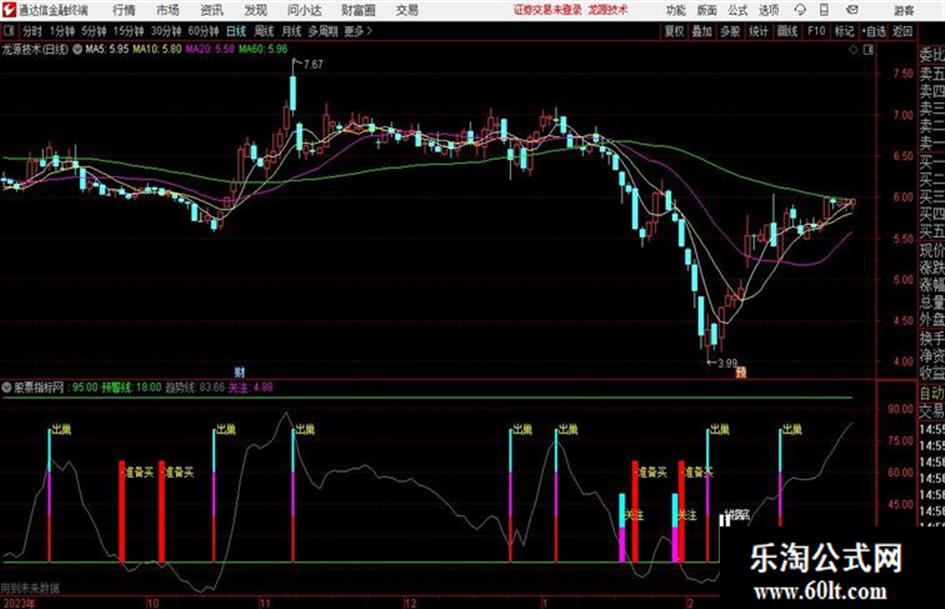Open the 财富圈 menu
Screen dimensions: 945x609
click(358, 10)
